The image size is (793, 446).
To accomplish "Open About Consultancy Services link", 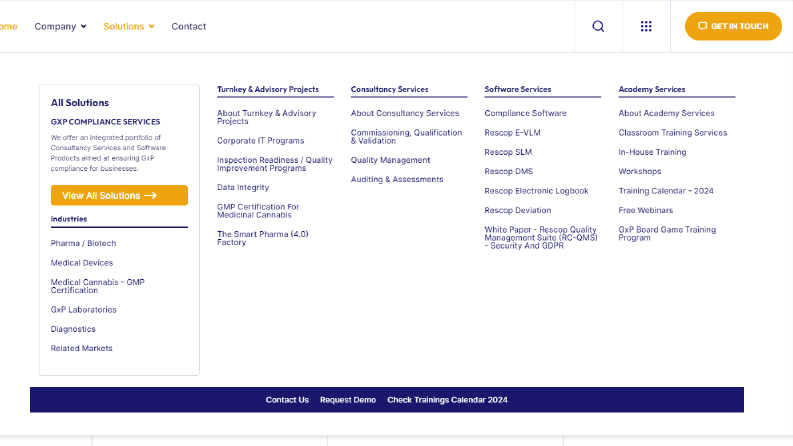I will click(x=405, y=113).
